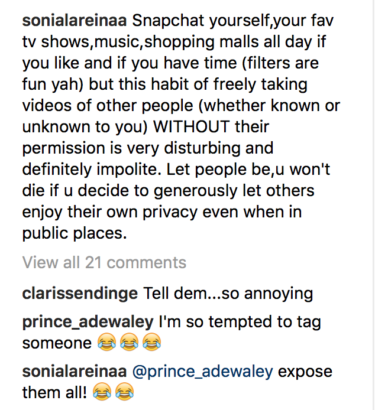This screenshot has height=410, width=375.
Task: Click the first laughing emoji after "someone"
Action: pyautogui.click(x=107, y=343)
